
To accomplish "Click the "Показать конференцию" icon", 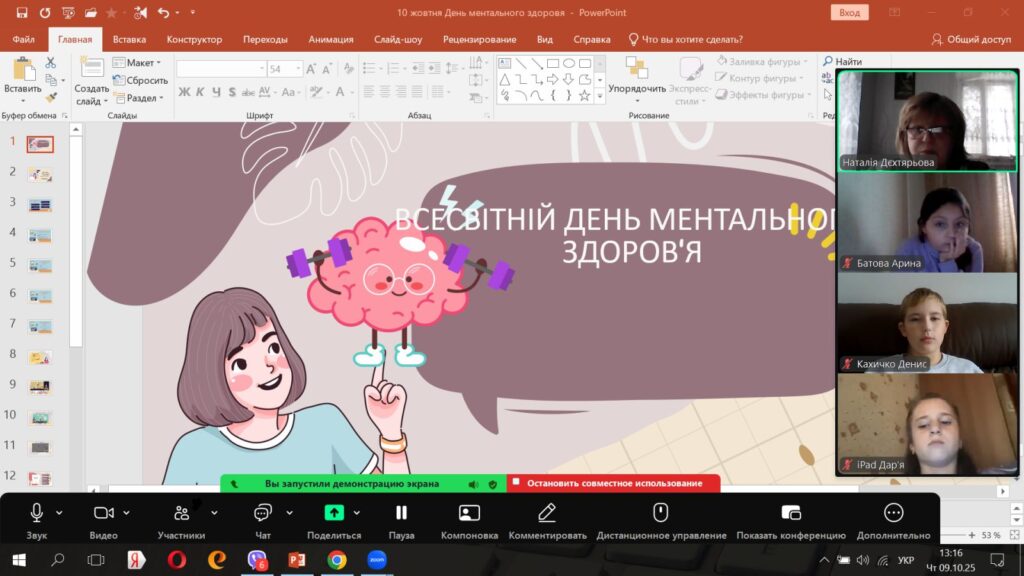I will click(790, 513).
